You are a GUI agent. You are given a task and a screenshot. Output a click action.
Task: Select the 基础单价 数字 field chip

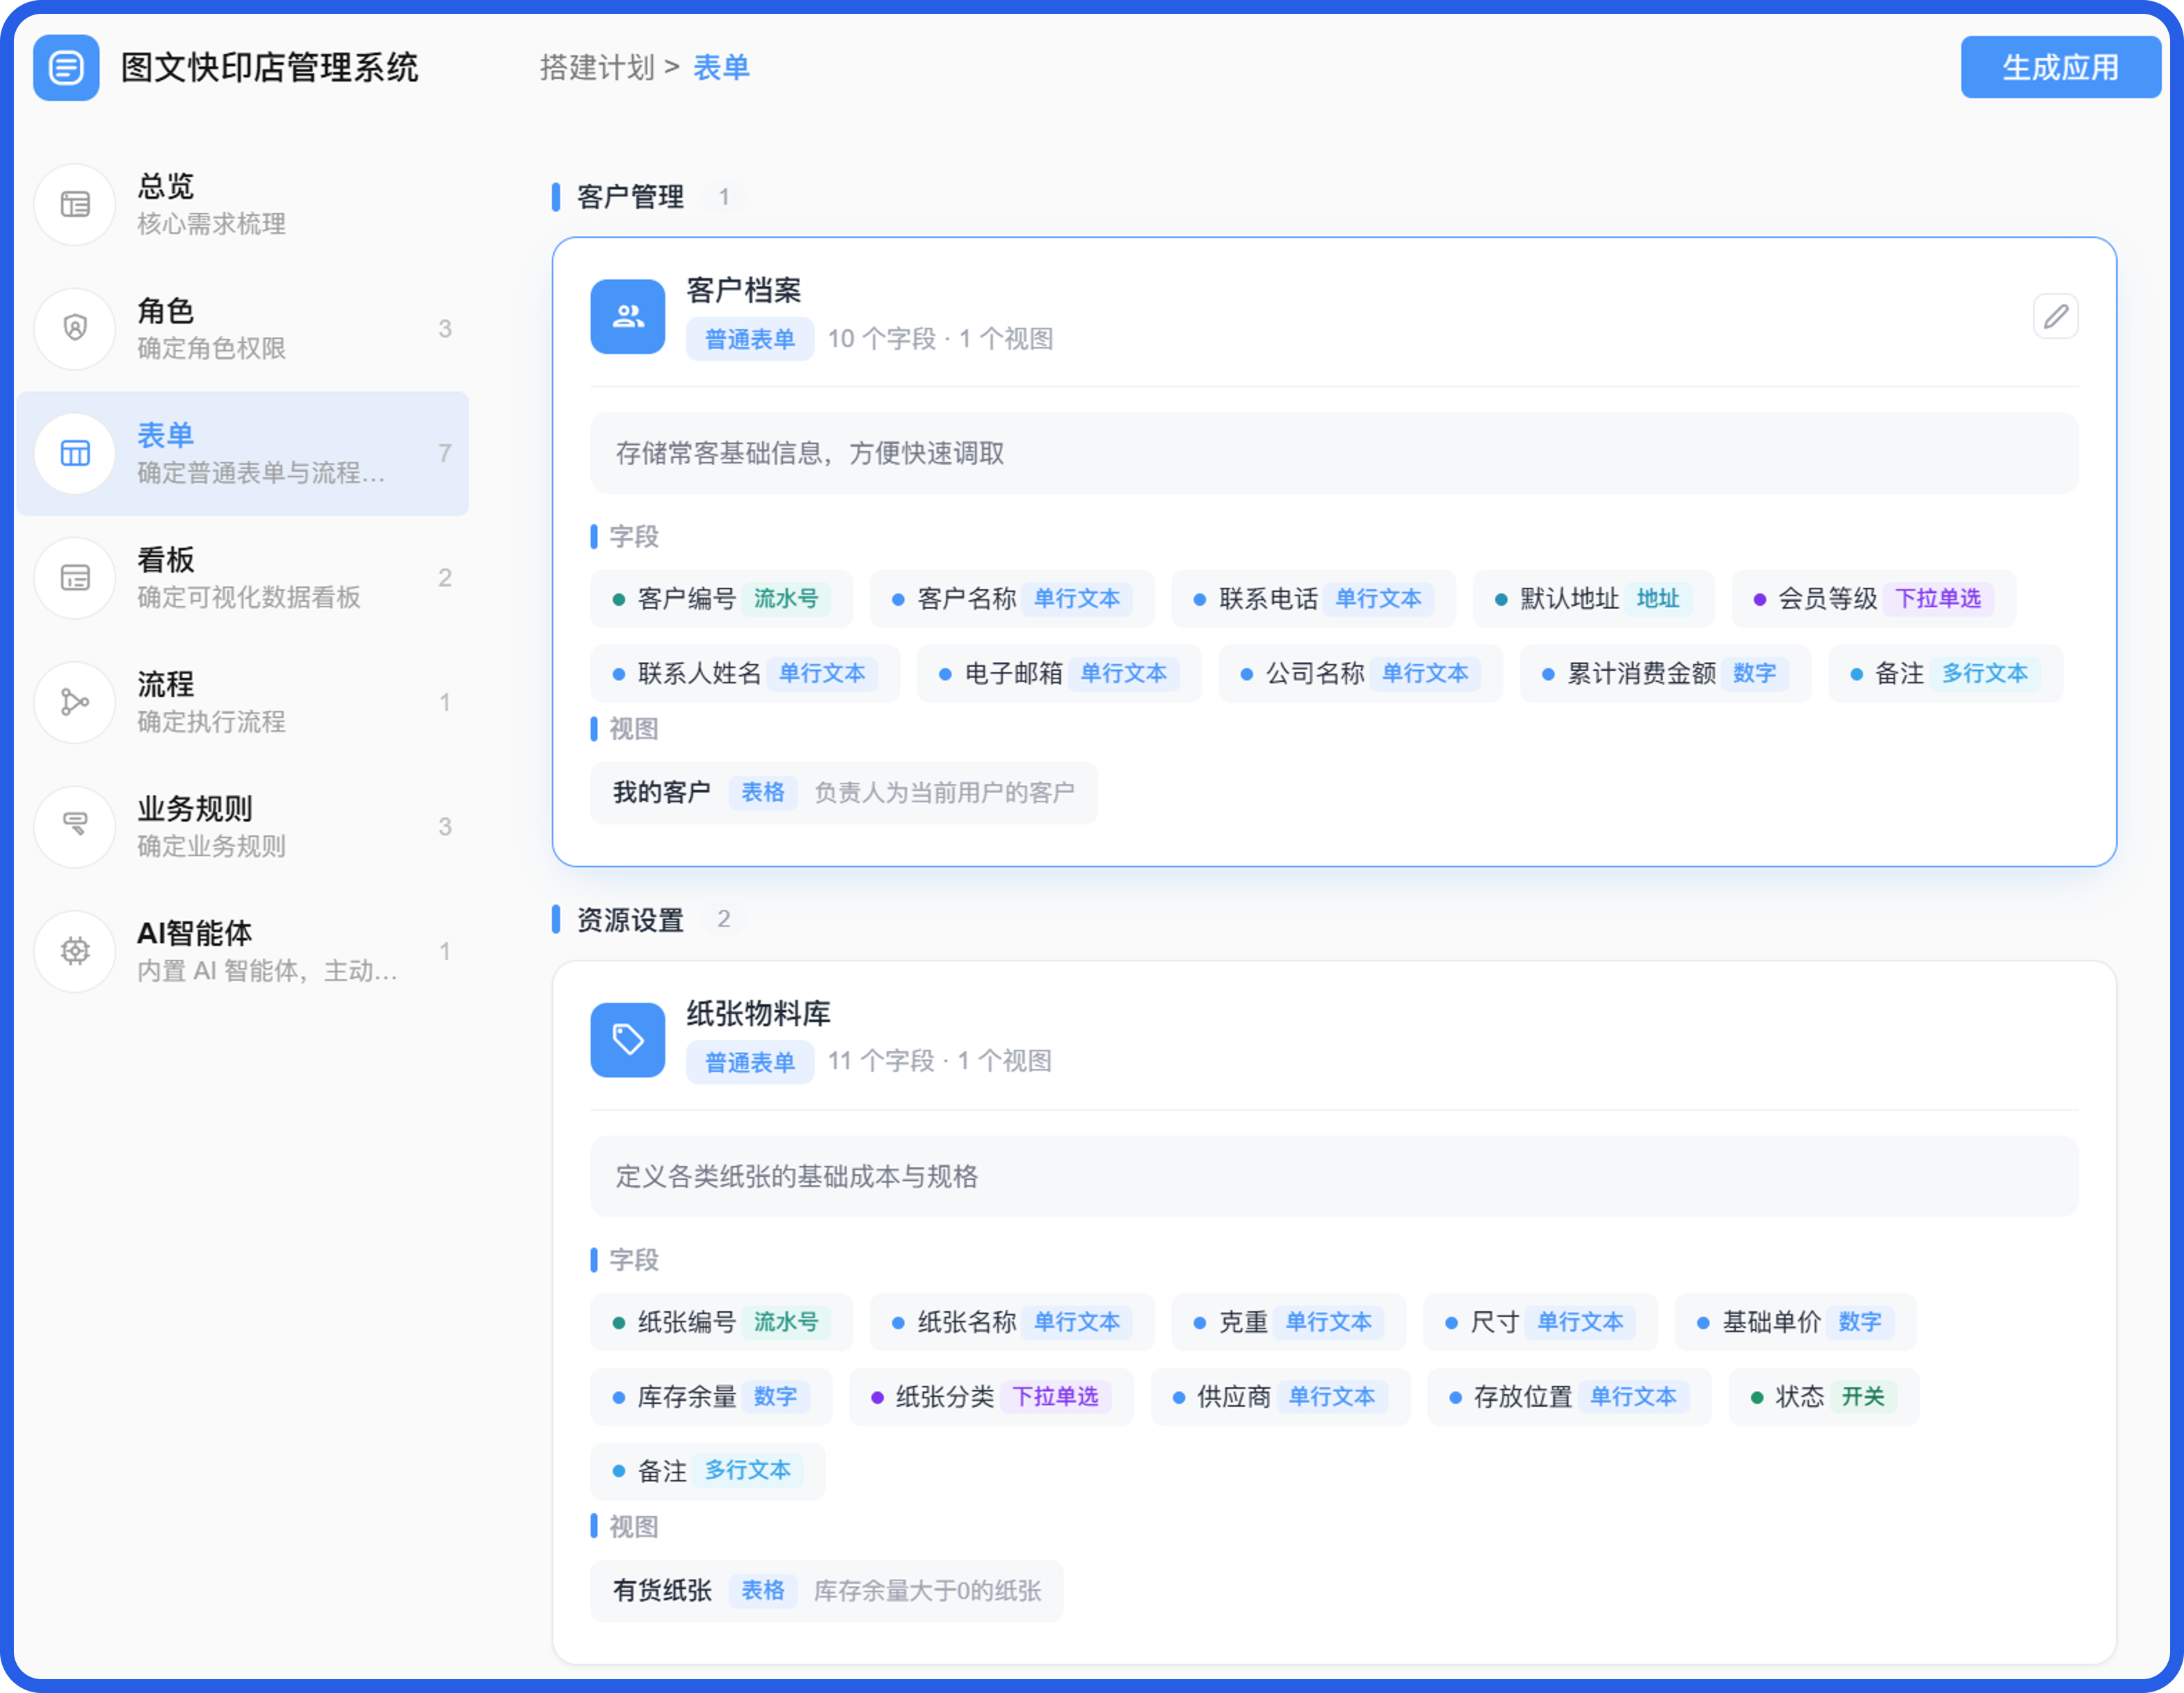[1795, 1321]
